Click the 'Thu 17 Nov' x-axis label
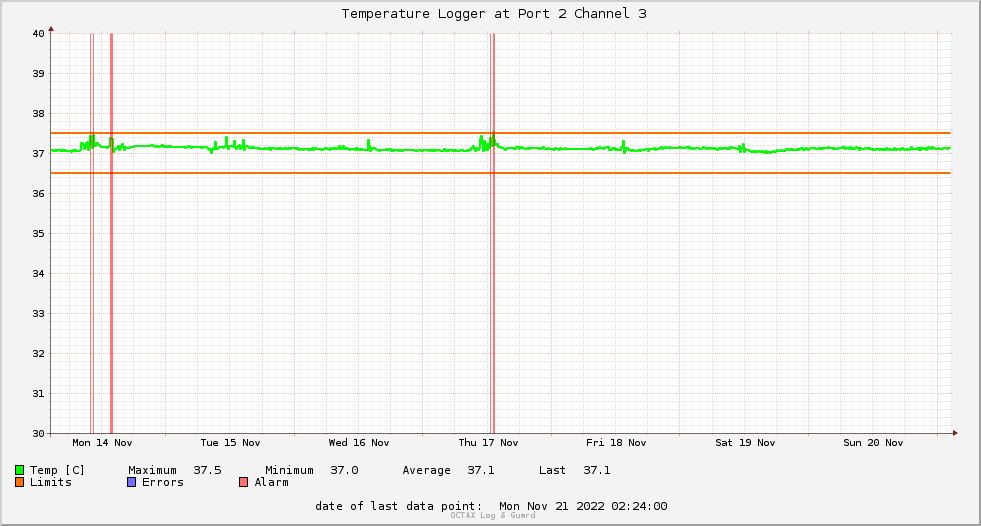 point(488,443)
